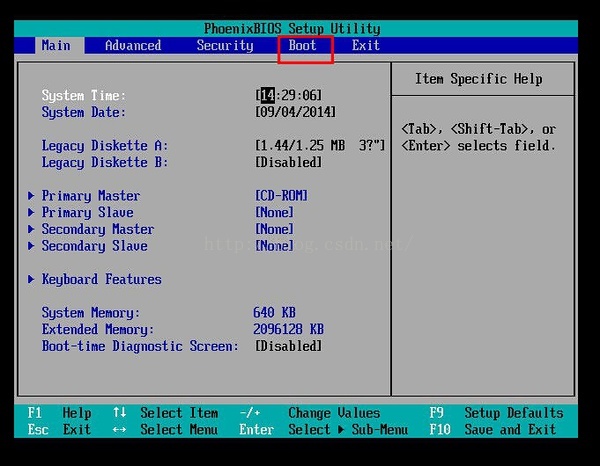The width and height of the screenshot is (600, 466).
Task: Click the Legacy Diskette B label
Action: [x=105, y=163]
